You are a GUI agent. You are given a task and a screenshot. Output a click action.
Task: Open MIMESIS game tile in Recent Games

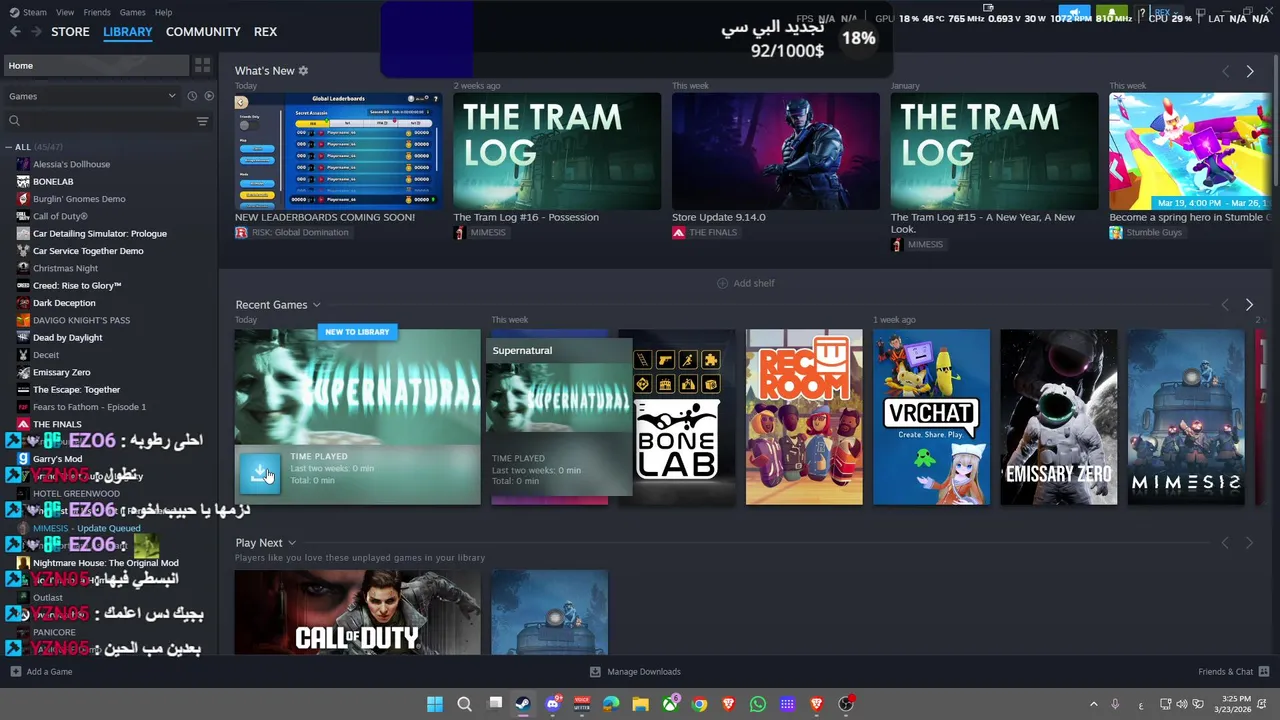click(1186, 417)
